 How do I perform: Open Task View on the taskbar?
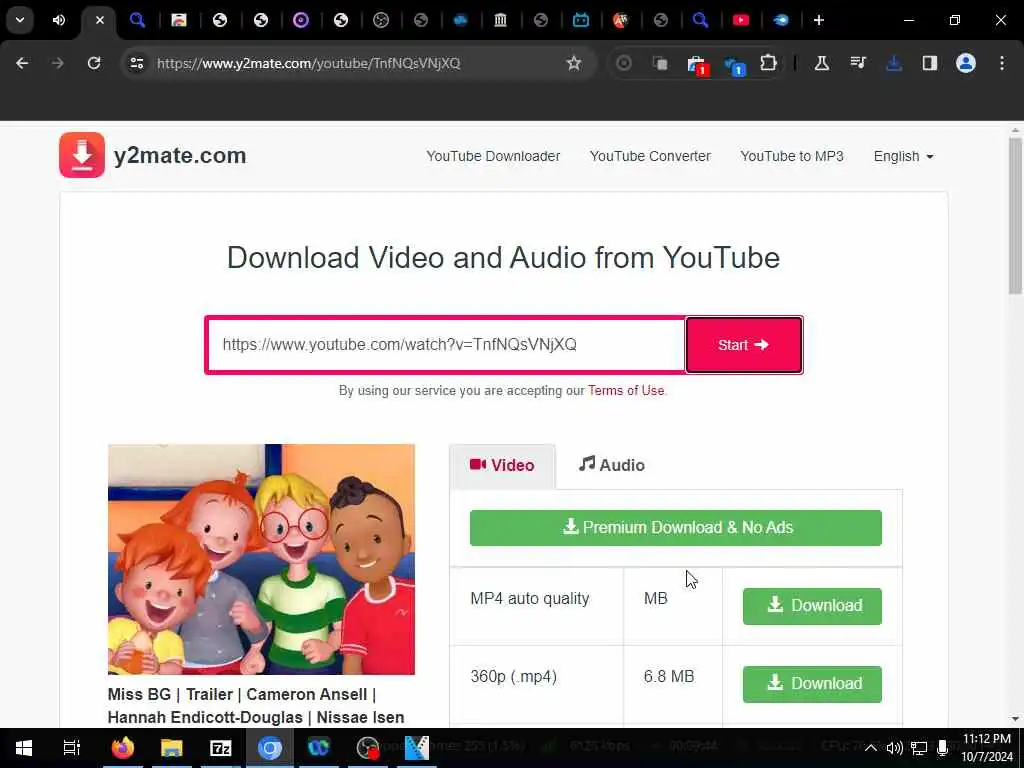71,748
